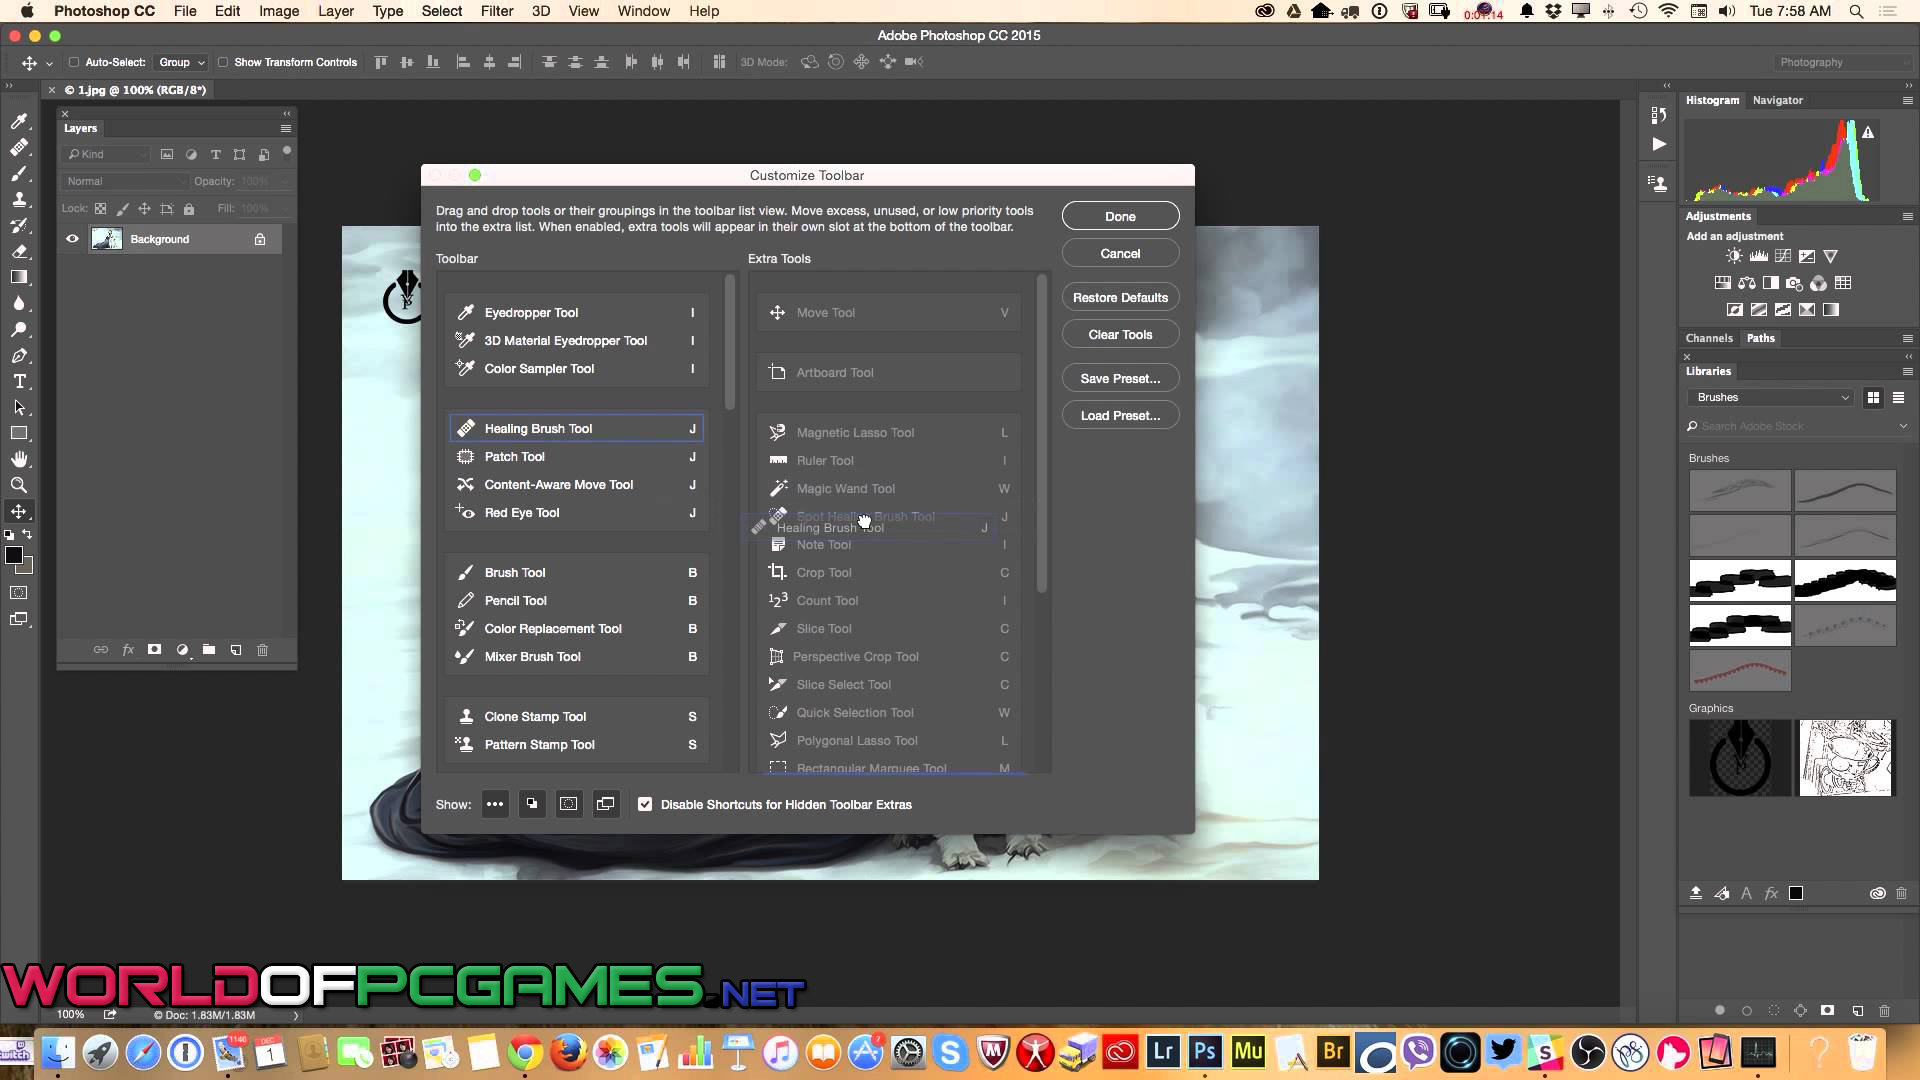The width and height of the screenshot is (1920, 1080).
Task: Show extra tools overflow indicator
Action: [495, 804]
